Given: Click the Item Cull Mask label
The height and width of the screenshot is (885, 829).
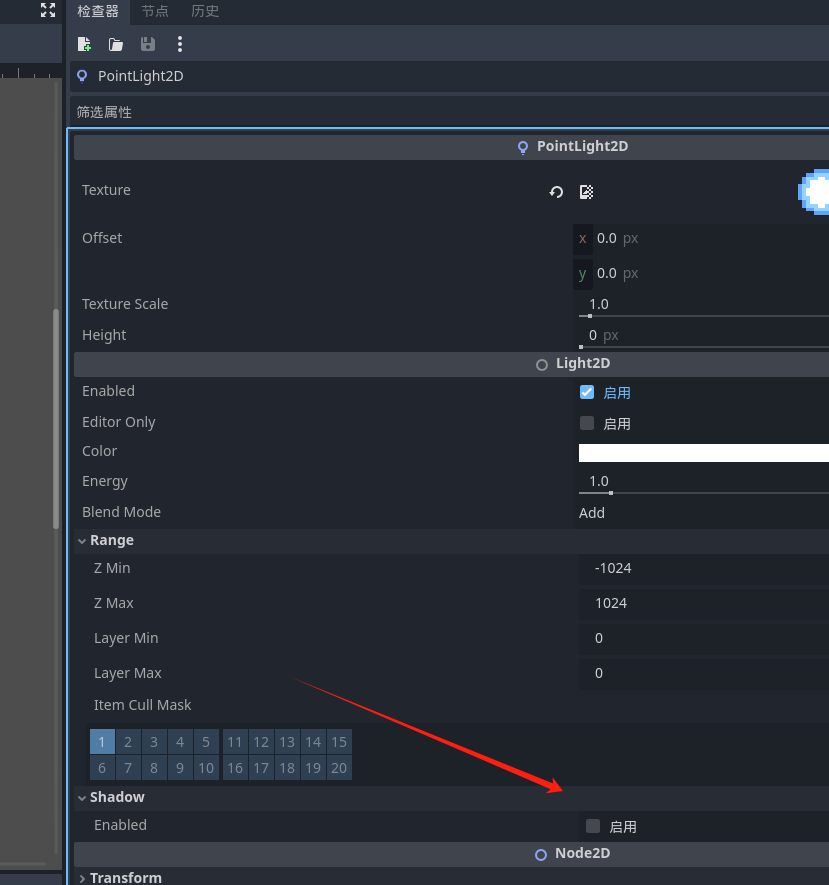Looking at the screenshot, I should click(x=142, y=706).
